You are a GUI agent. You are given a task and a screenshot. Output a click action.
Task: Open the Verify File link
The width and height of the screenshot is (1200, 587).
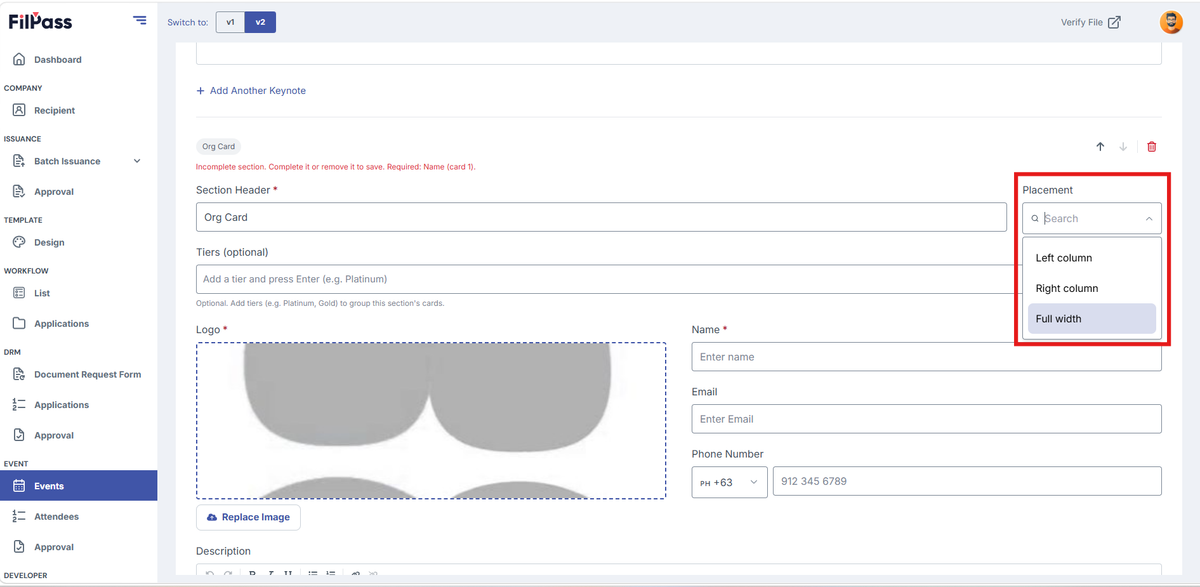[x=1090, y=22]
